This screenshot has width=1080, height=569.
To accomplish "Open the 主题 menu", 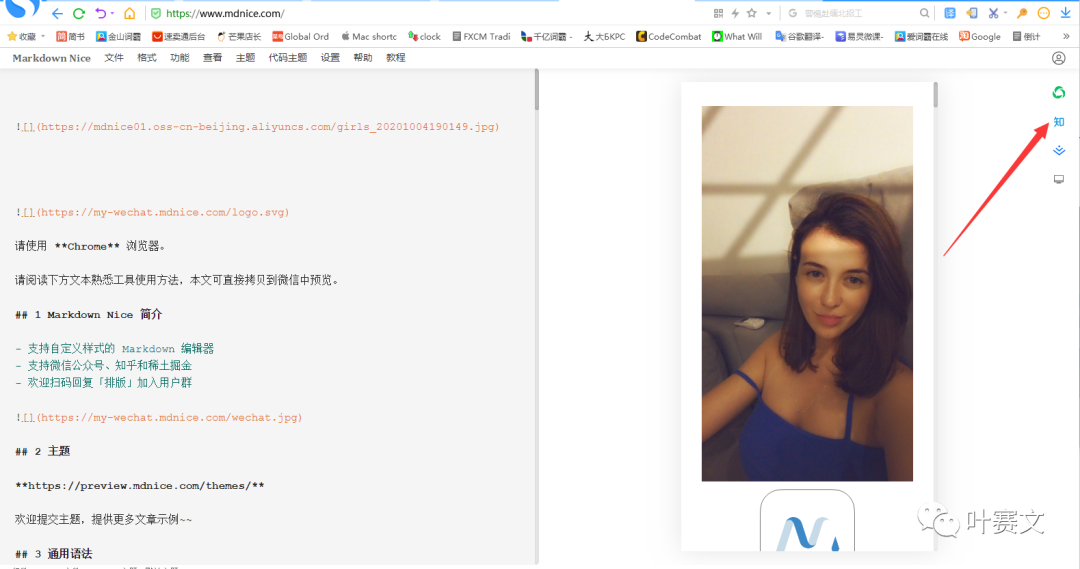I will click(x=245, y=58).
